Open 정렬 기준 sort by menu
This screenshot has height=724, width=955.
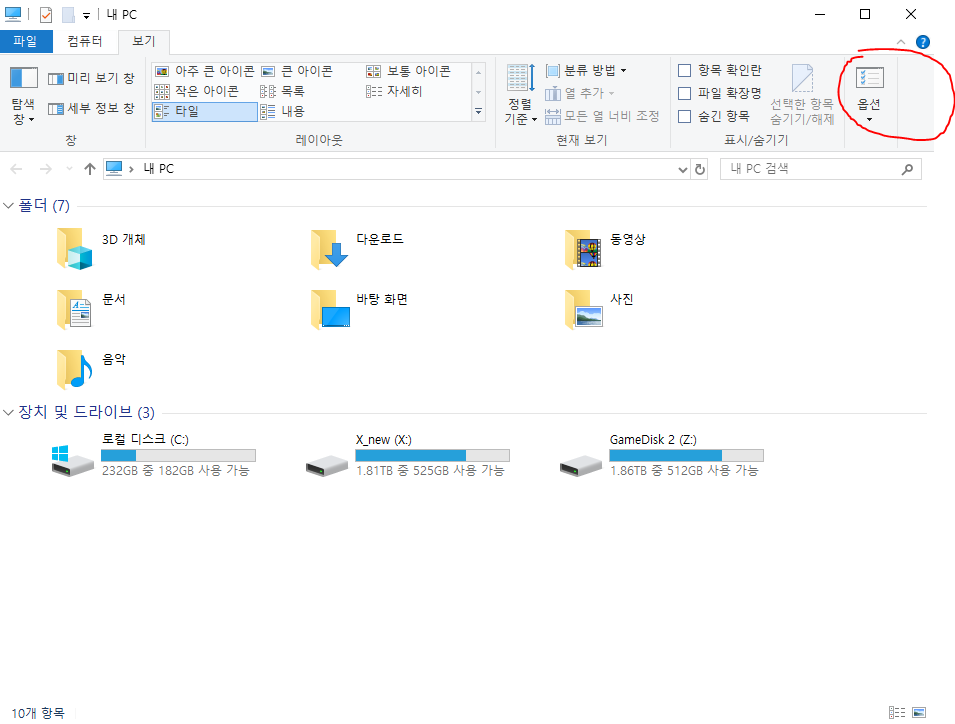coord(520,94)
